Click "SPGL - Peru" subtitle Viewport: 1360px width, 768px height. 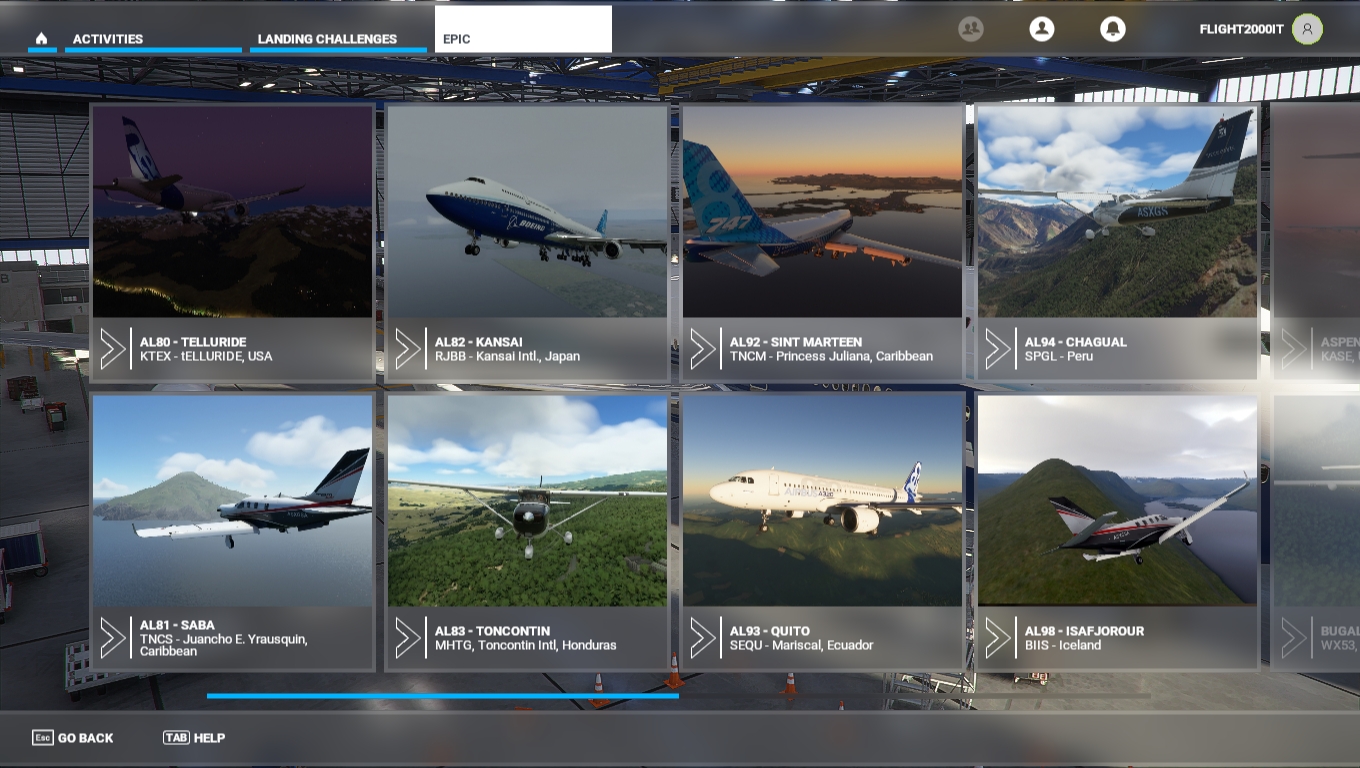point(1059,356)
